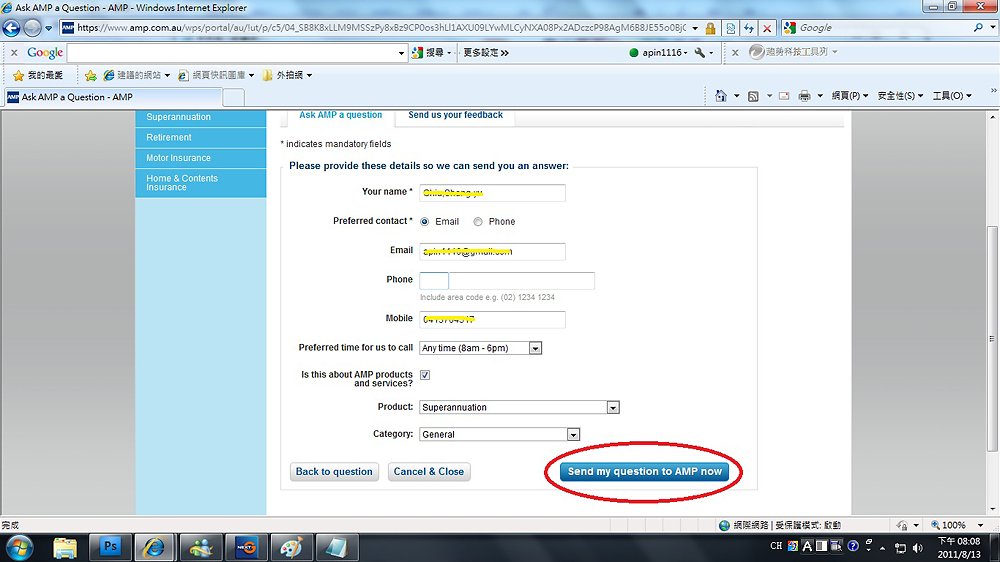The image size is (1000, 562).
Task: Open the Safety (安全性) menu
Action: pyautogui.click(x=900, y=96)
